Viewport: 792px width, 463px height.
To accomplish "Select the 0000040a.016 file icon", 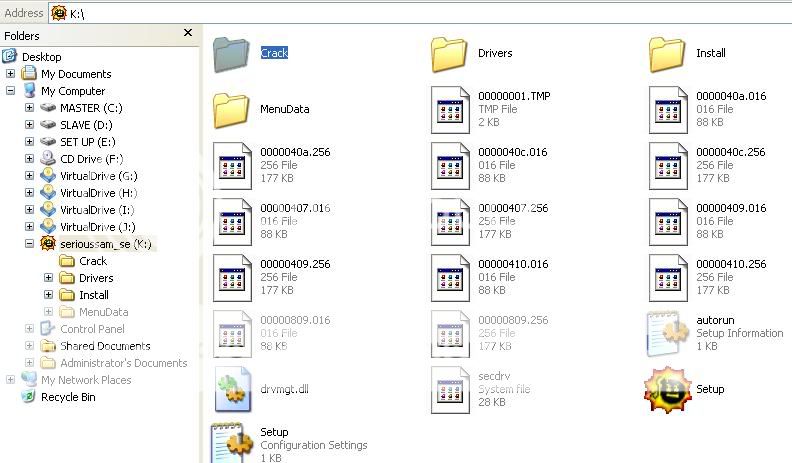I will (x=668, y=110).
